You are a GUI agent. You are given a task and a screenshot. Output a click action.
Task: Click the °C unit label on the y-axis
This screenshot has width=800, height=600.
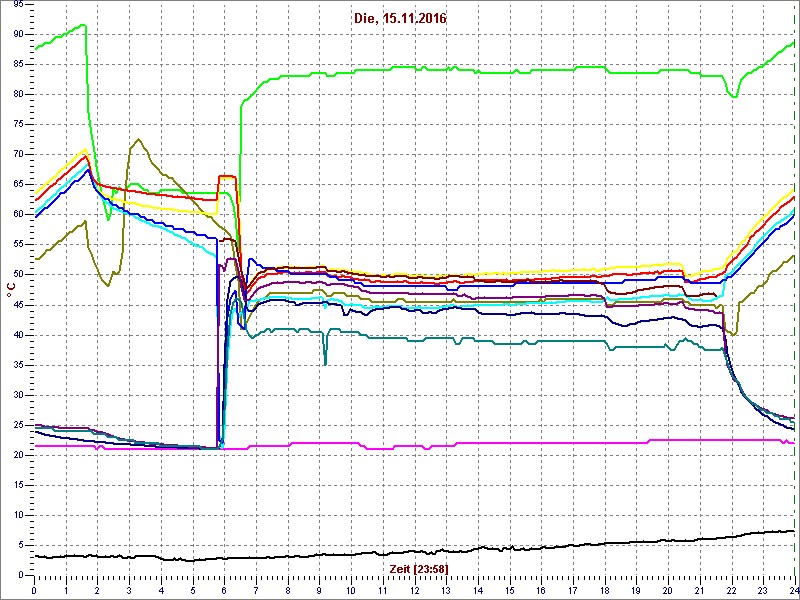(10, 289)
